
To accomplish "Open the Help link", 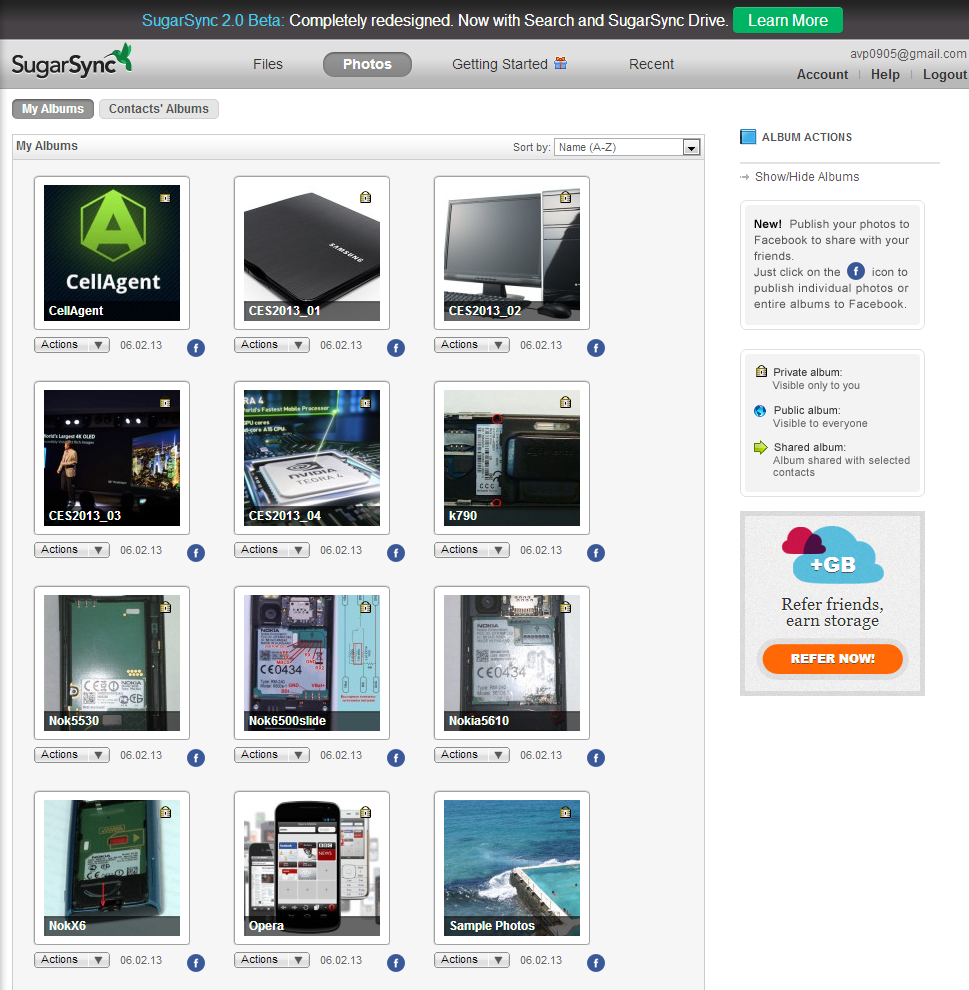I will (x=885, y=75).
